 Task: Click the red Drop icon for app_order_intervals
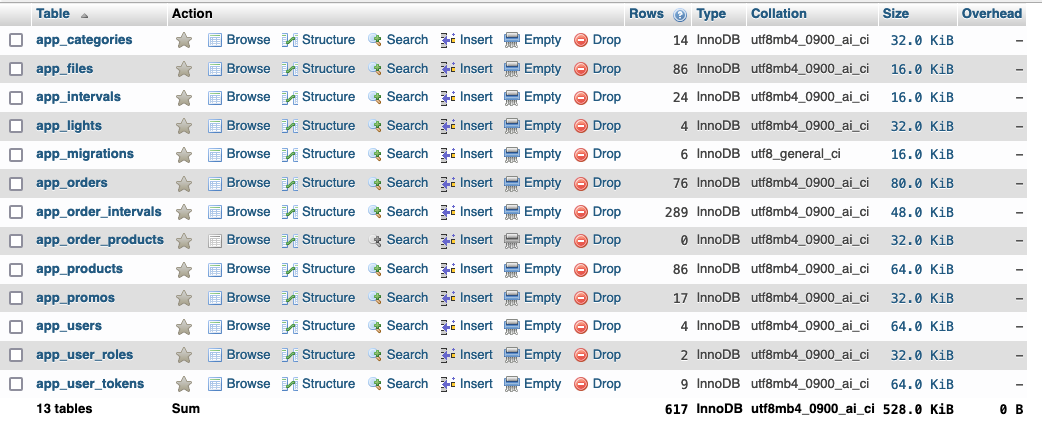[581, 213]
